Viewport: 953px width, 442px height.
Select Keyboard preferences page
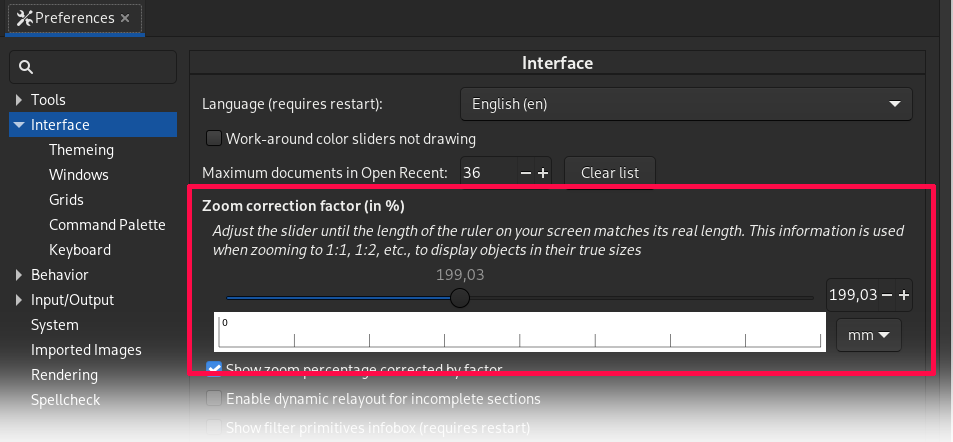coord(80,250)
